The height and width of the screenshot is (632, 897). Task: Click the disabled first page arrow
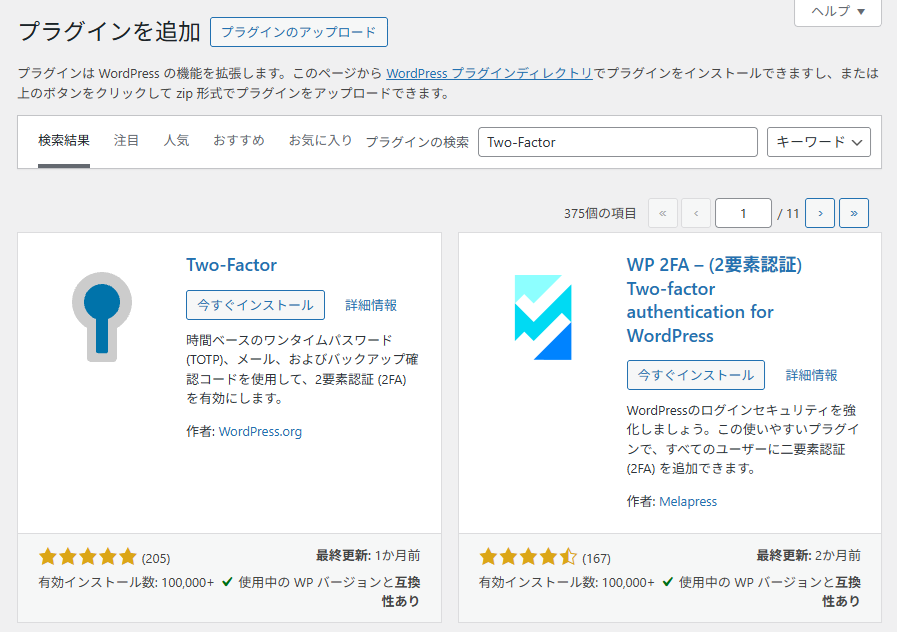click(662, 213)
